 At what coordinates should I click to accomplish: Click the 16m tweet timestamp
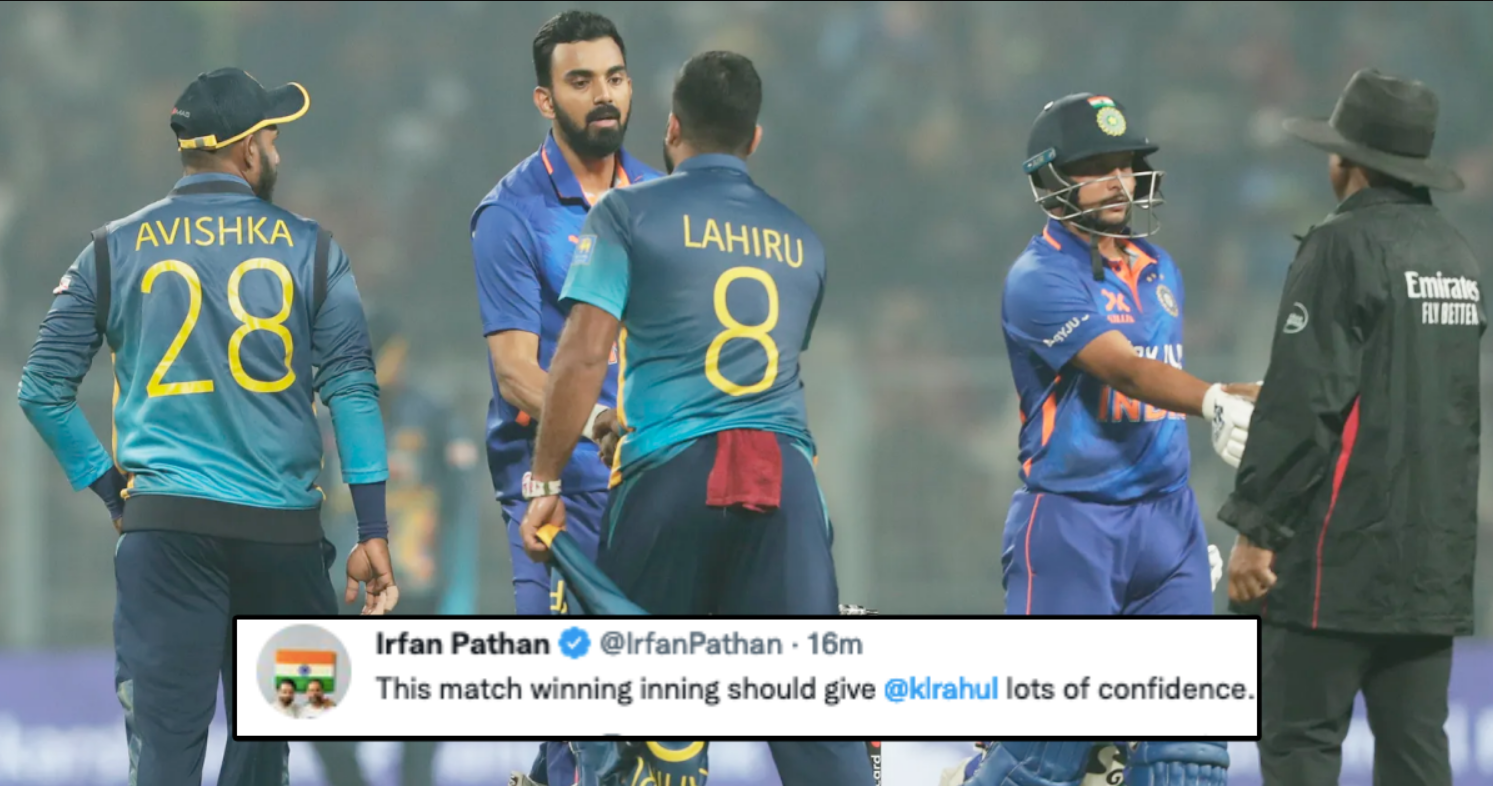[x=834, y=645]
